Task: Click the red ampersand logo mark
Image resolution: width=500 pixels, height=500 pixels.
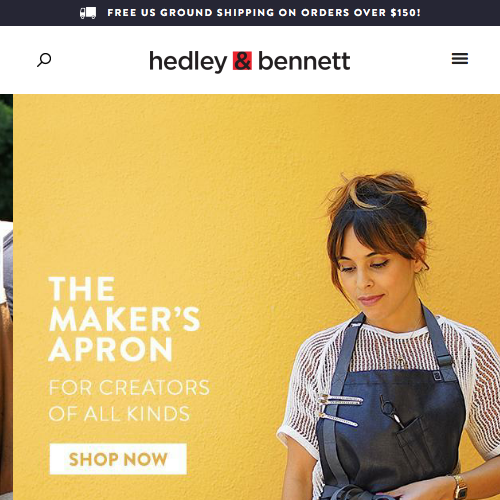Action: (242, 61)
